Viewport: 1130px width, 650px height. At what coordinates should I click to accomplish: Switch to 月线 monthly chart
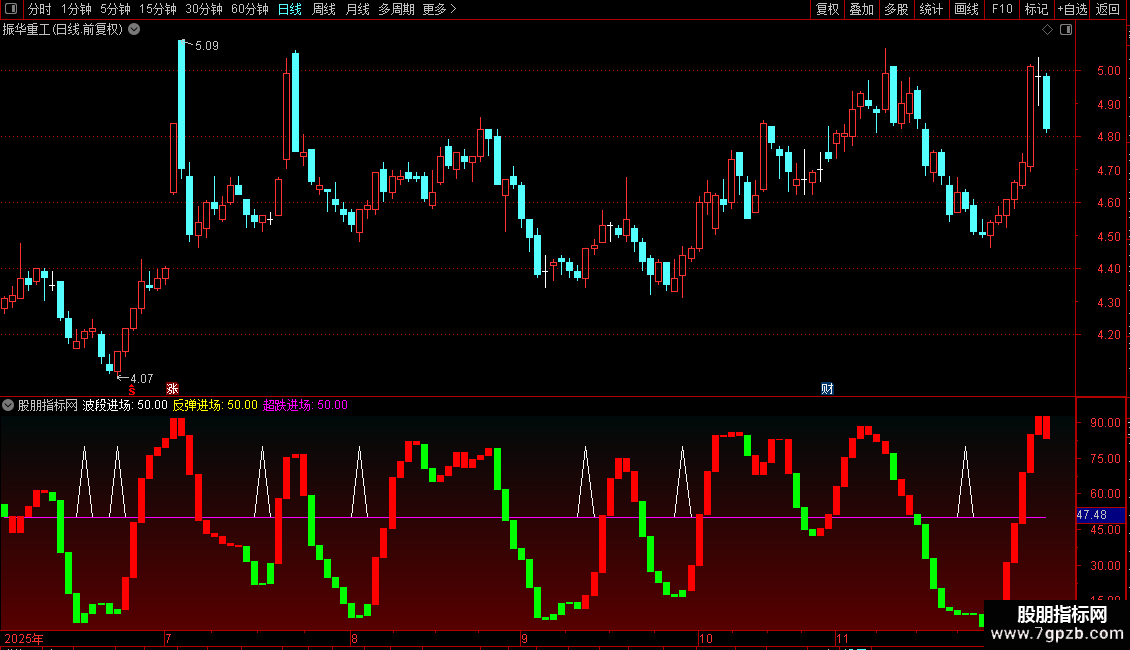pos(357,9)
